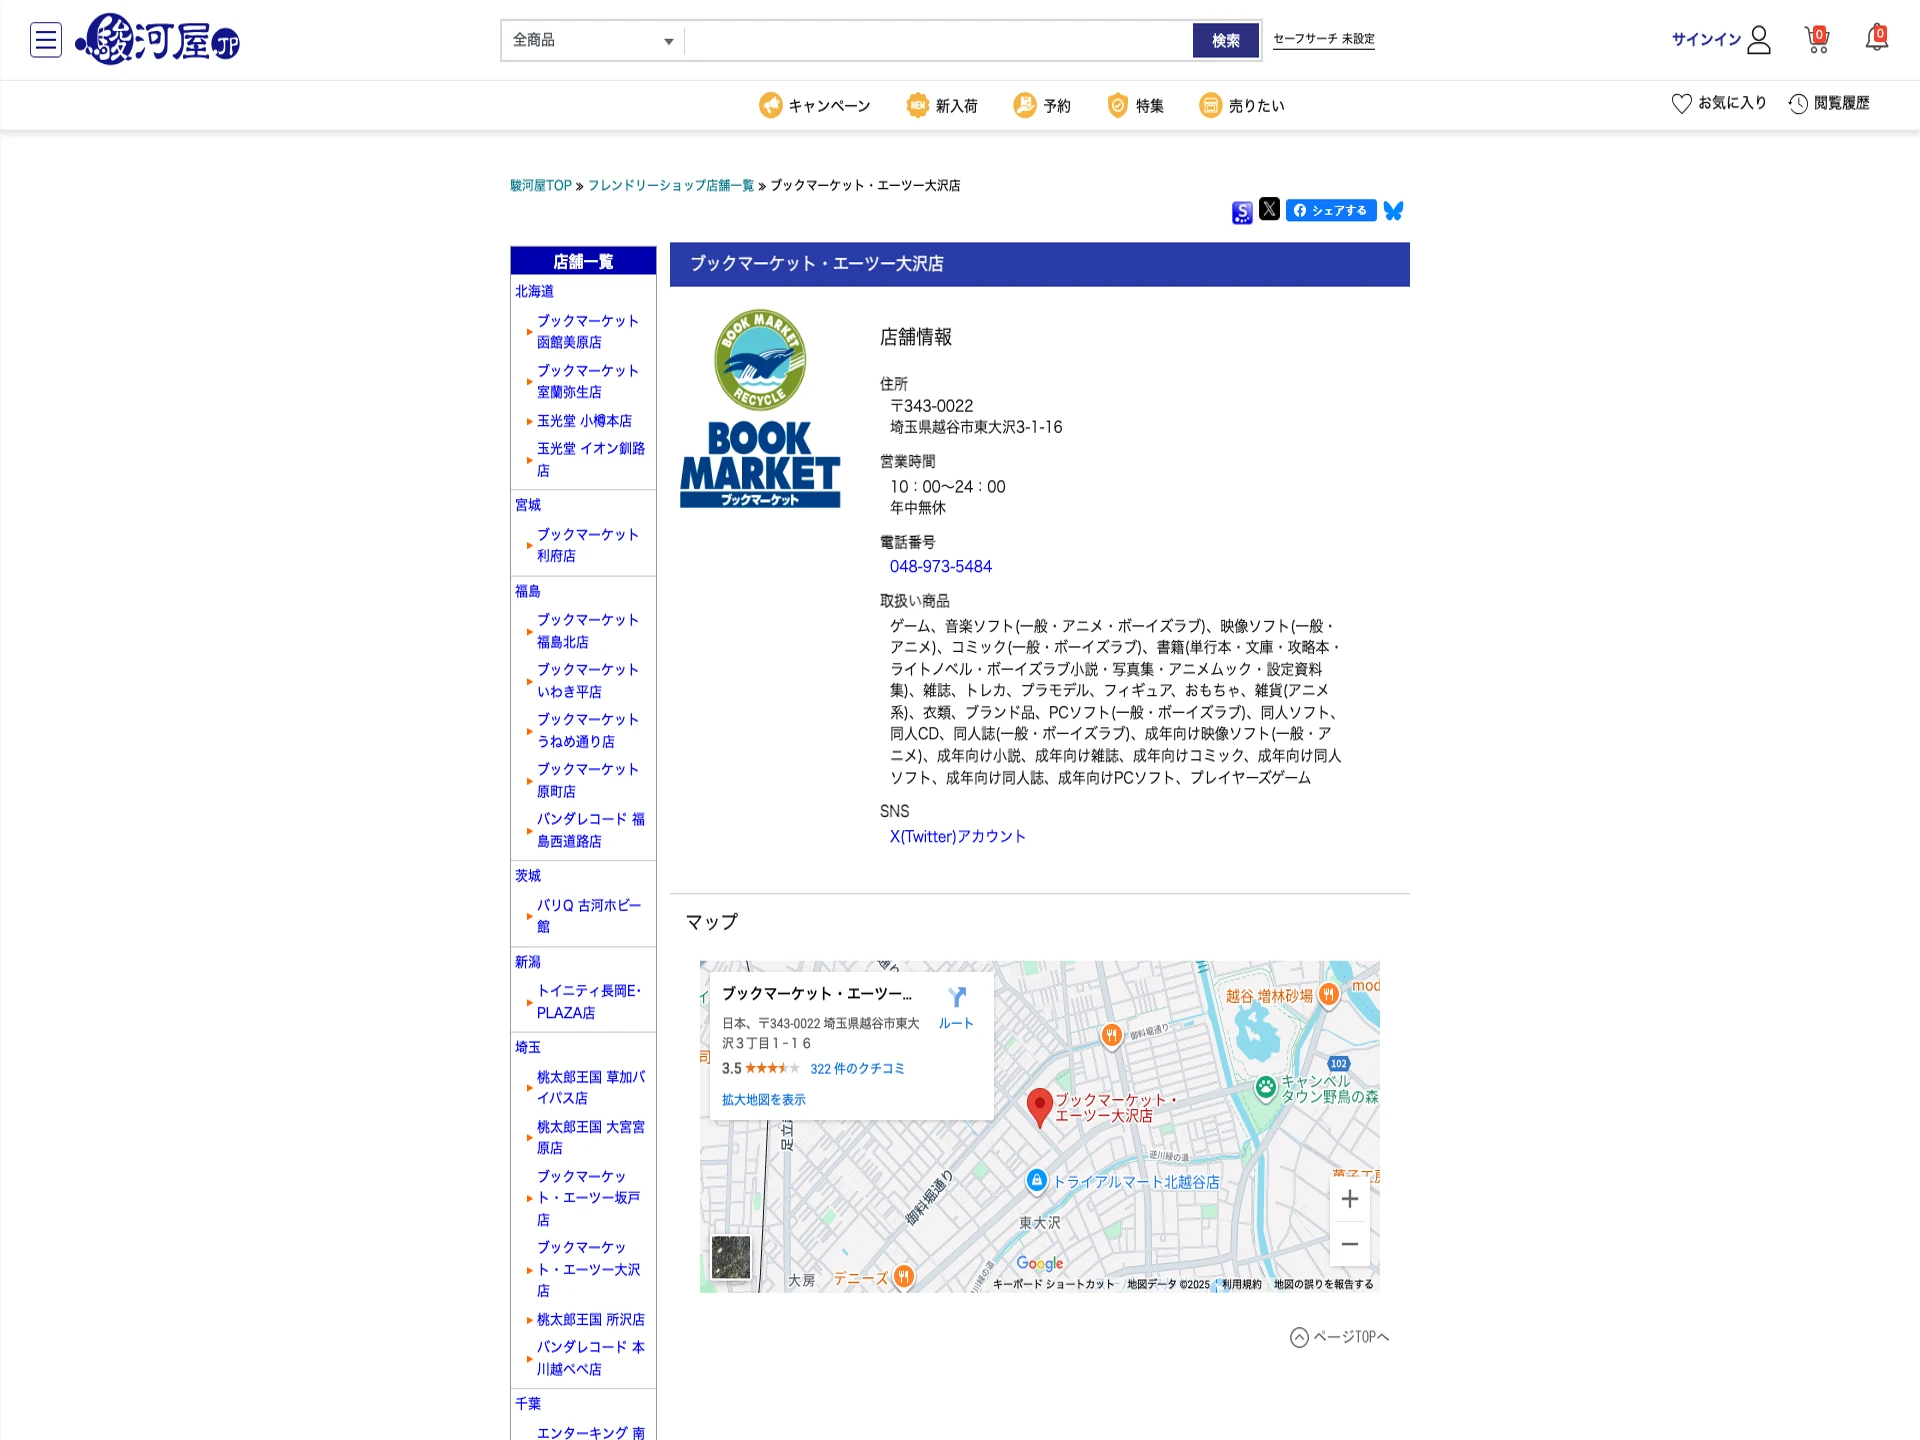Open バンダレコード 本川越ぺぺ店 link
Viewport: 1920px width, 1440px height.
pyautogui.click(x=590, y=1358)
